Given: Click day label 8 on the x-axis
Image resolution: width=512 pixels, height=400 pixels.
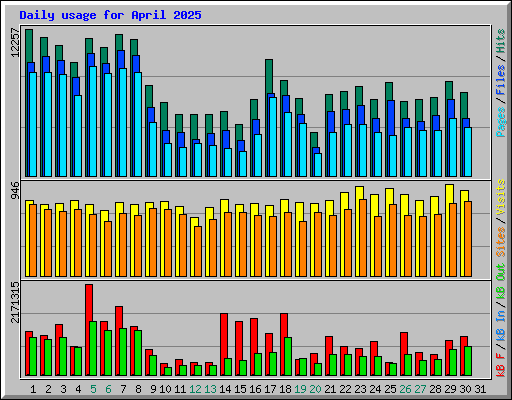Looking at the screenshot, I should click(138, 389).
